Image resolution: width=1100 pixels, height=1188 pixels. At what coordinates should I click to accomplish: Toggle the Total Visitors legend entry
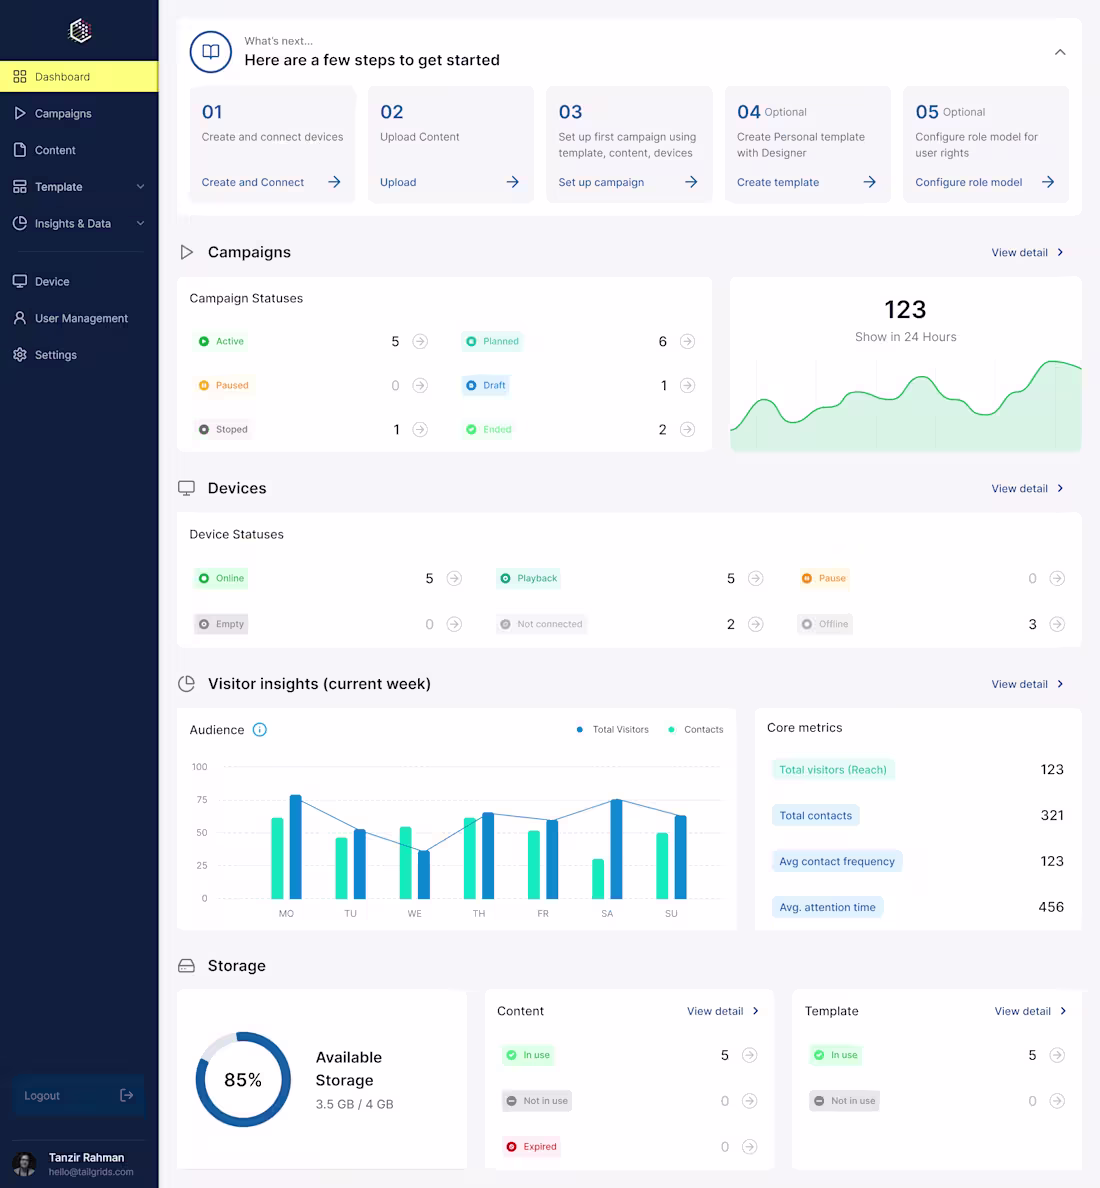(612, 729)
